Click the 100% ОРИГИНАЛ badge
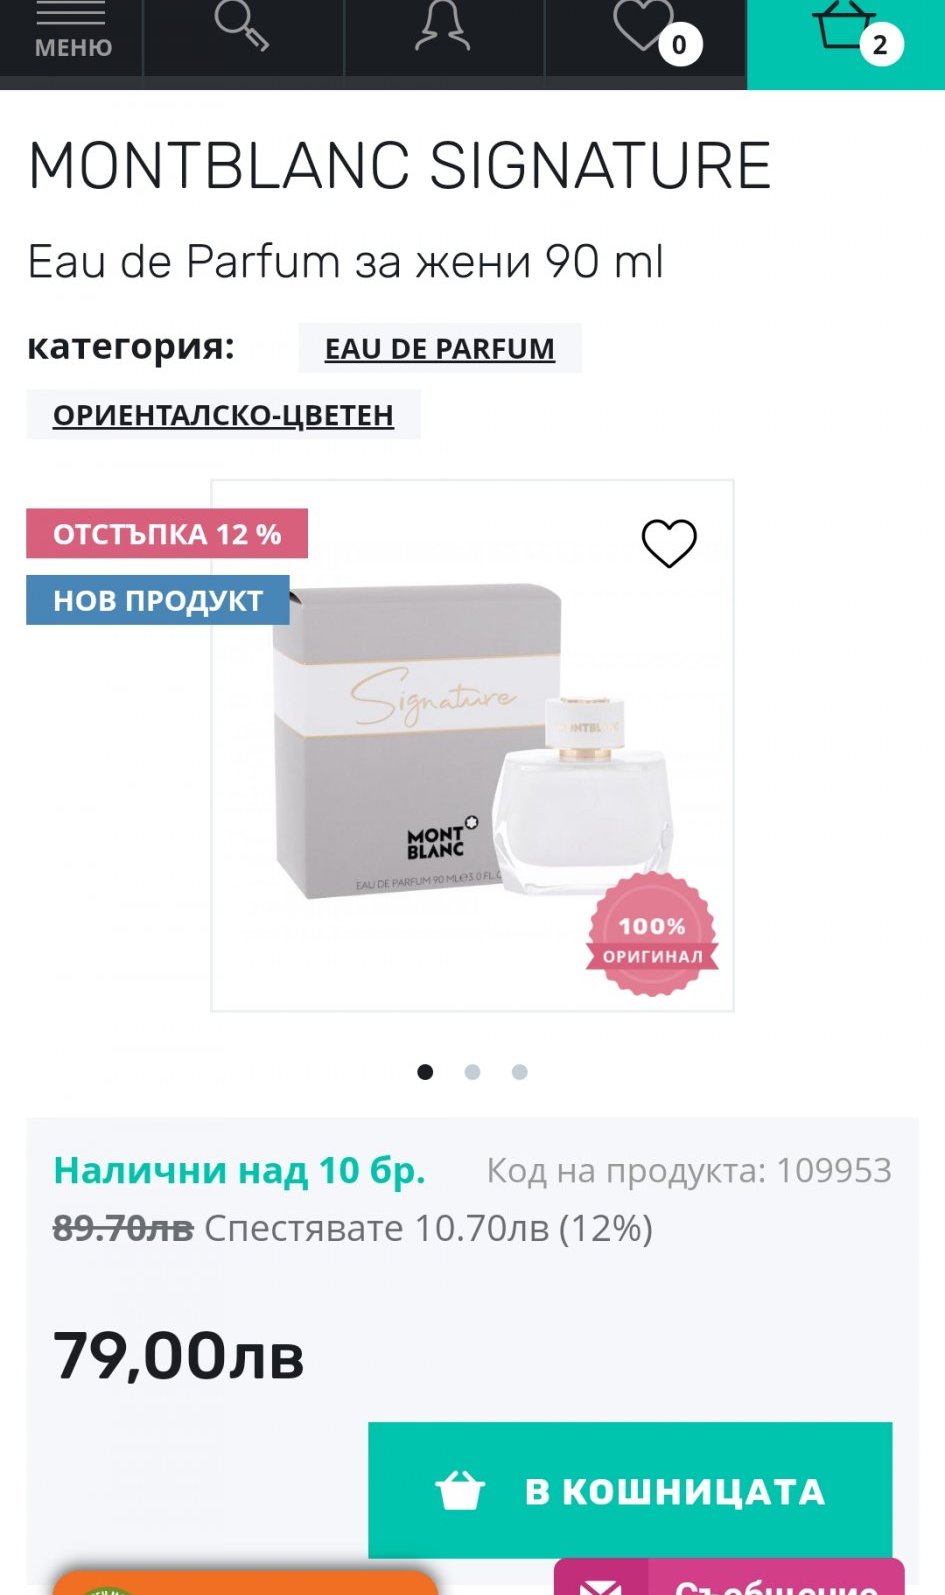The width and height of the screenshot is (945, 1595). pos(652,934)
